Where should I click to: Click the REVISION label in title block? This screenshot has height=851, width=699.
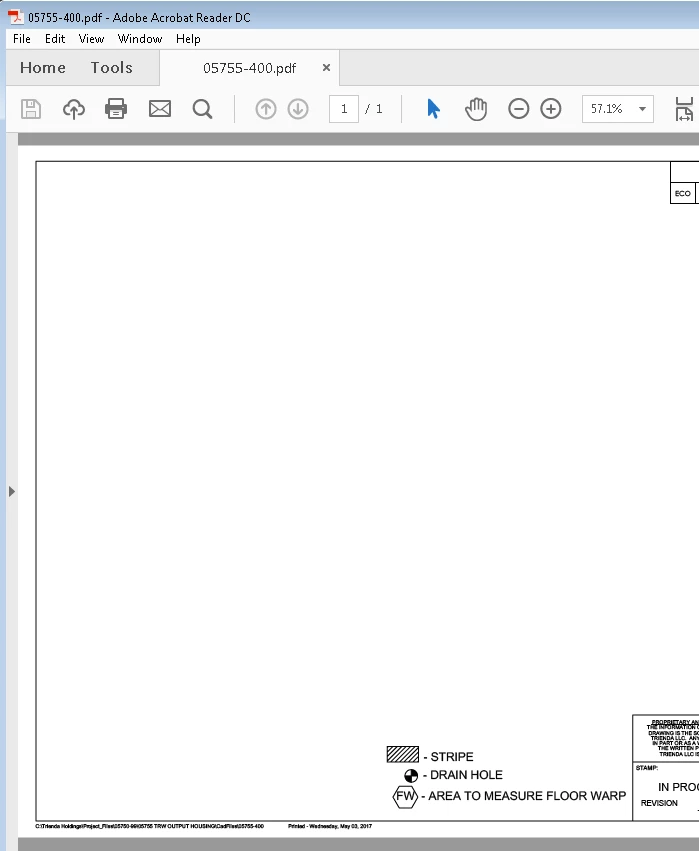[x=659, y=803]
